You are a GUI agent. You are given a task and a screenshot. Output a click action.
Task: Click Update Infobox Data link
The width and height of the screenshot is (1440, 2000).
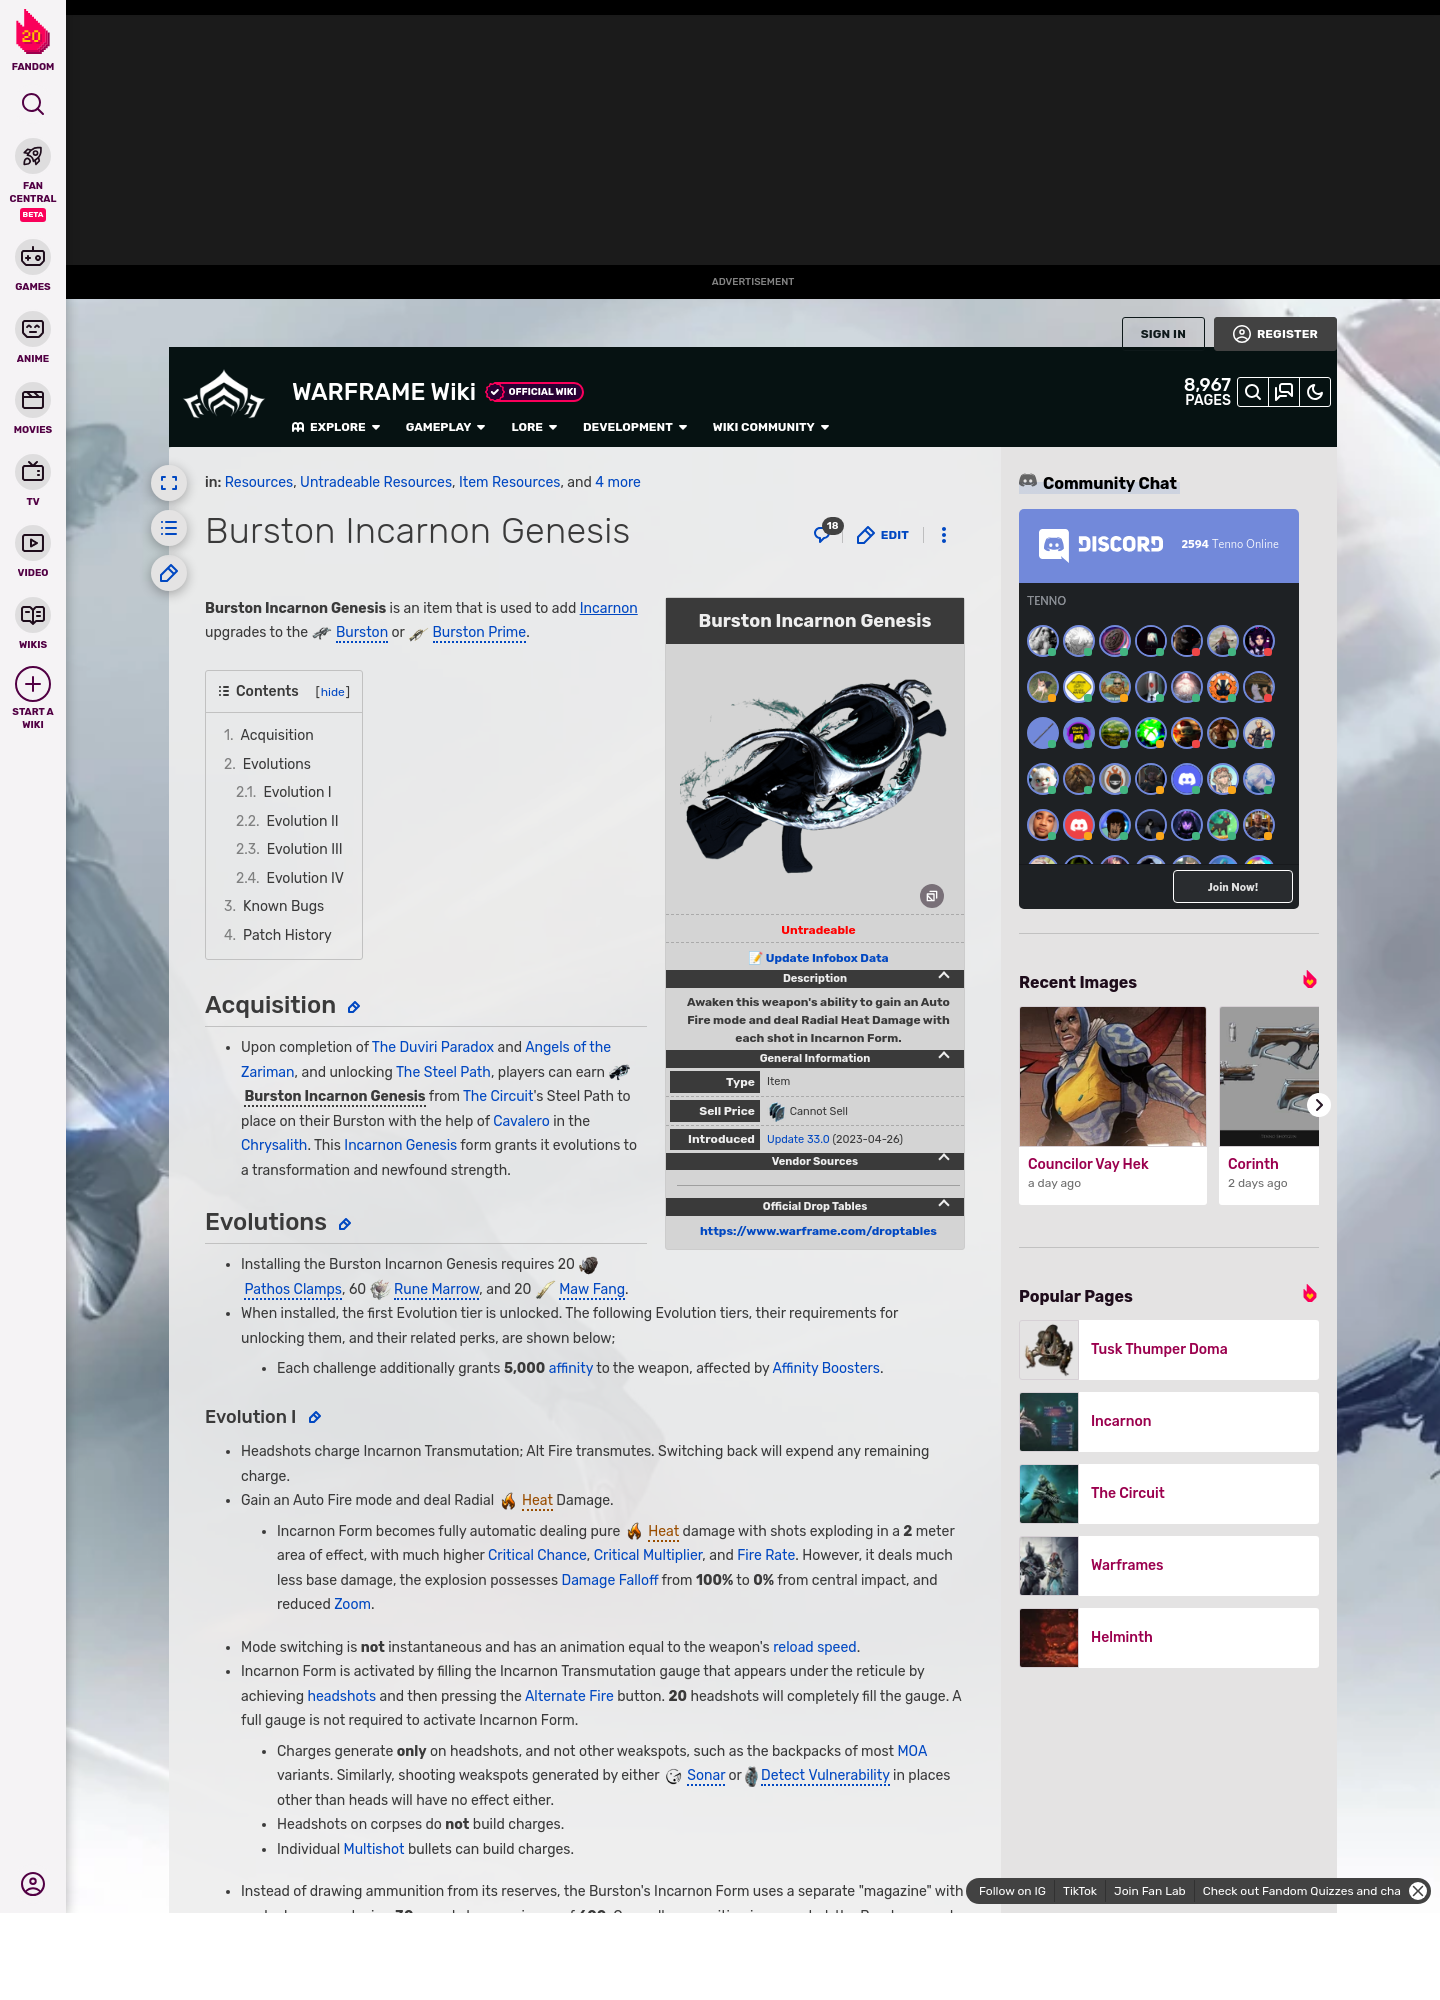click(826, 958)
